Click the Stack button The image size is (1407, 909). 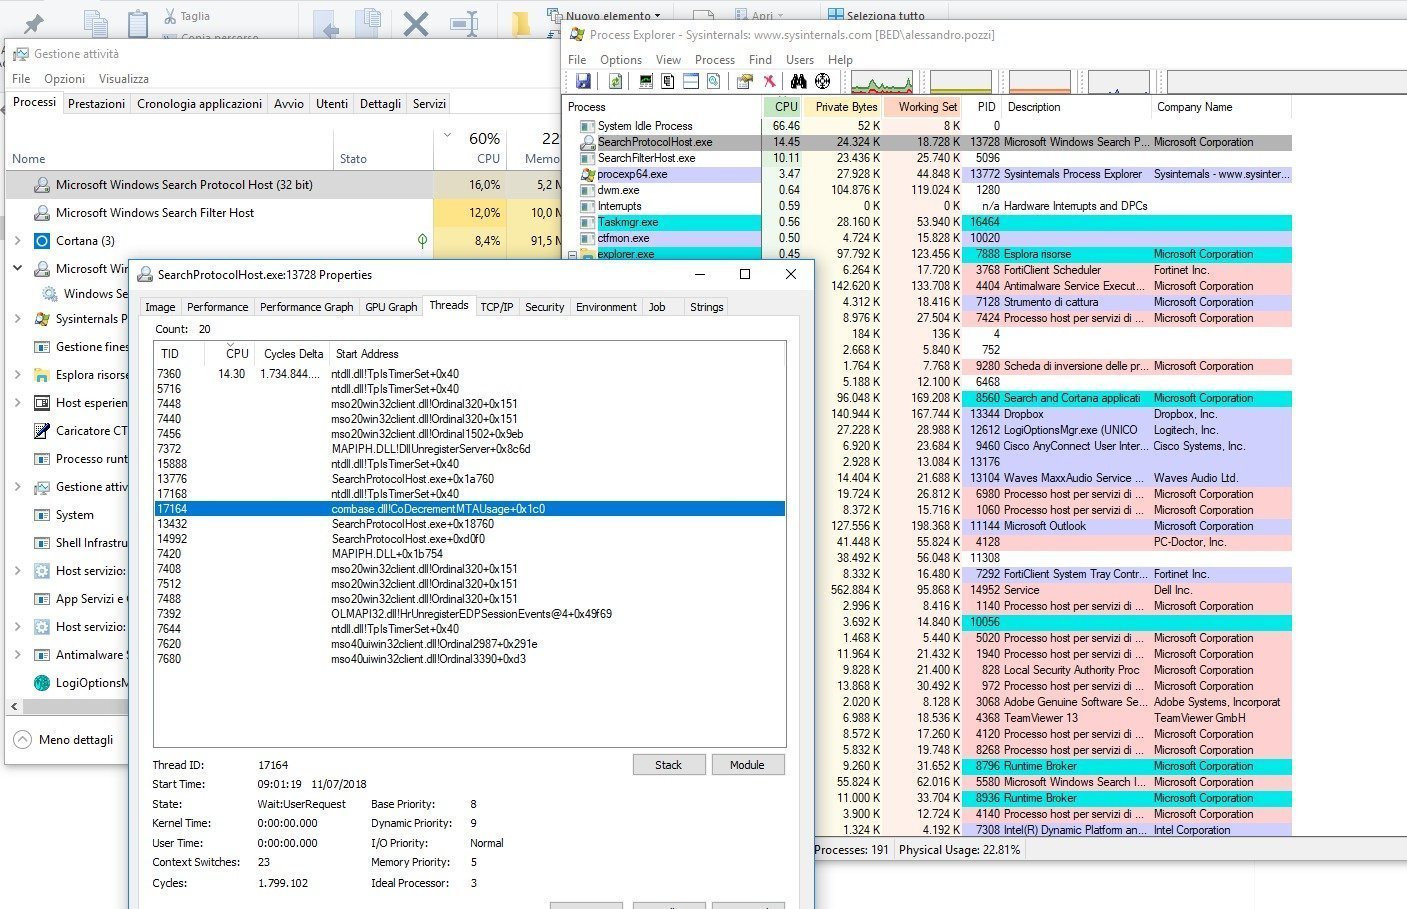(668, 765)
